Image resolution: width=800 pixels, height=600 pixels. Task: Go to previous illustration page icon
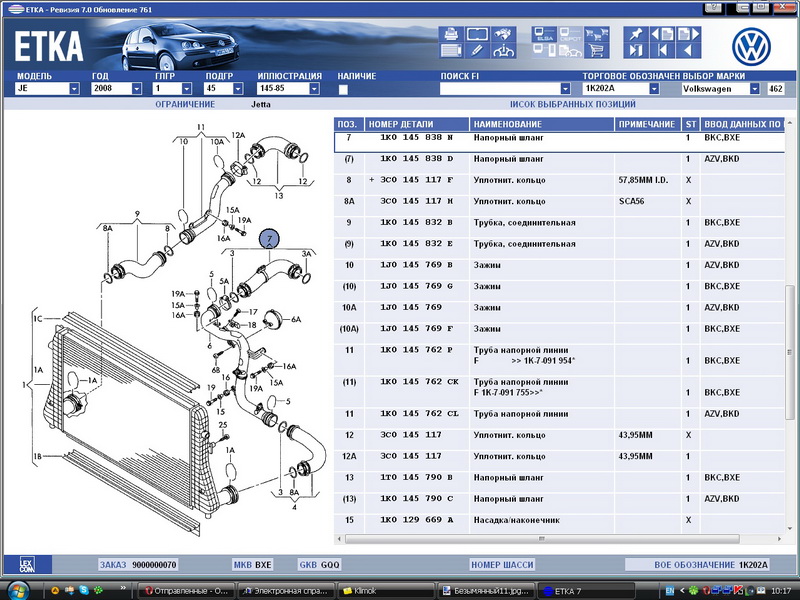[662, 35]
